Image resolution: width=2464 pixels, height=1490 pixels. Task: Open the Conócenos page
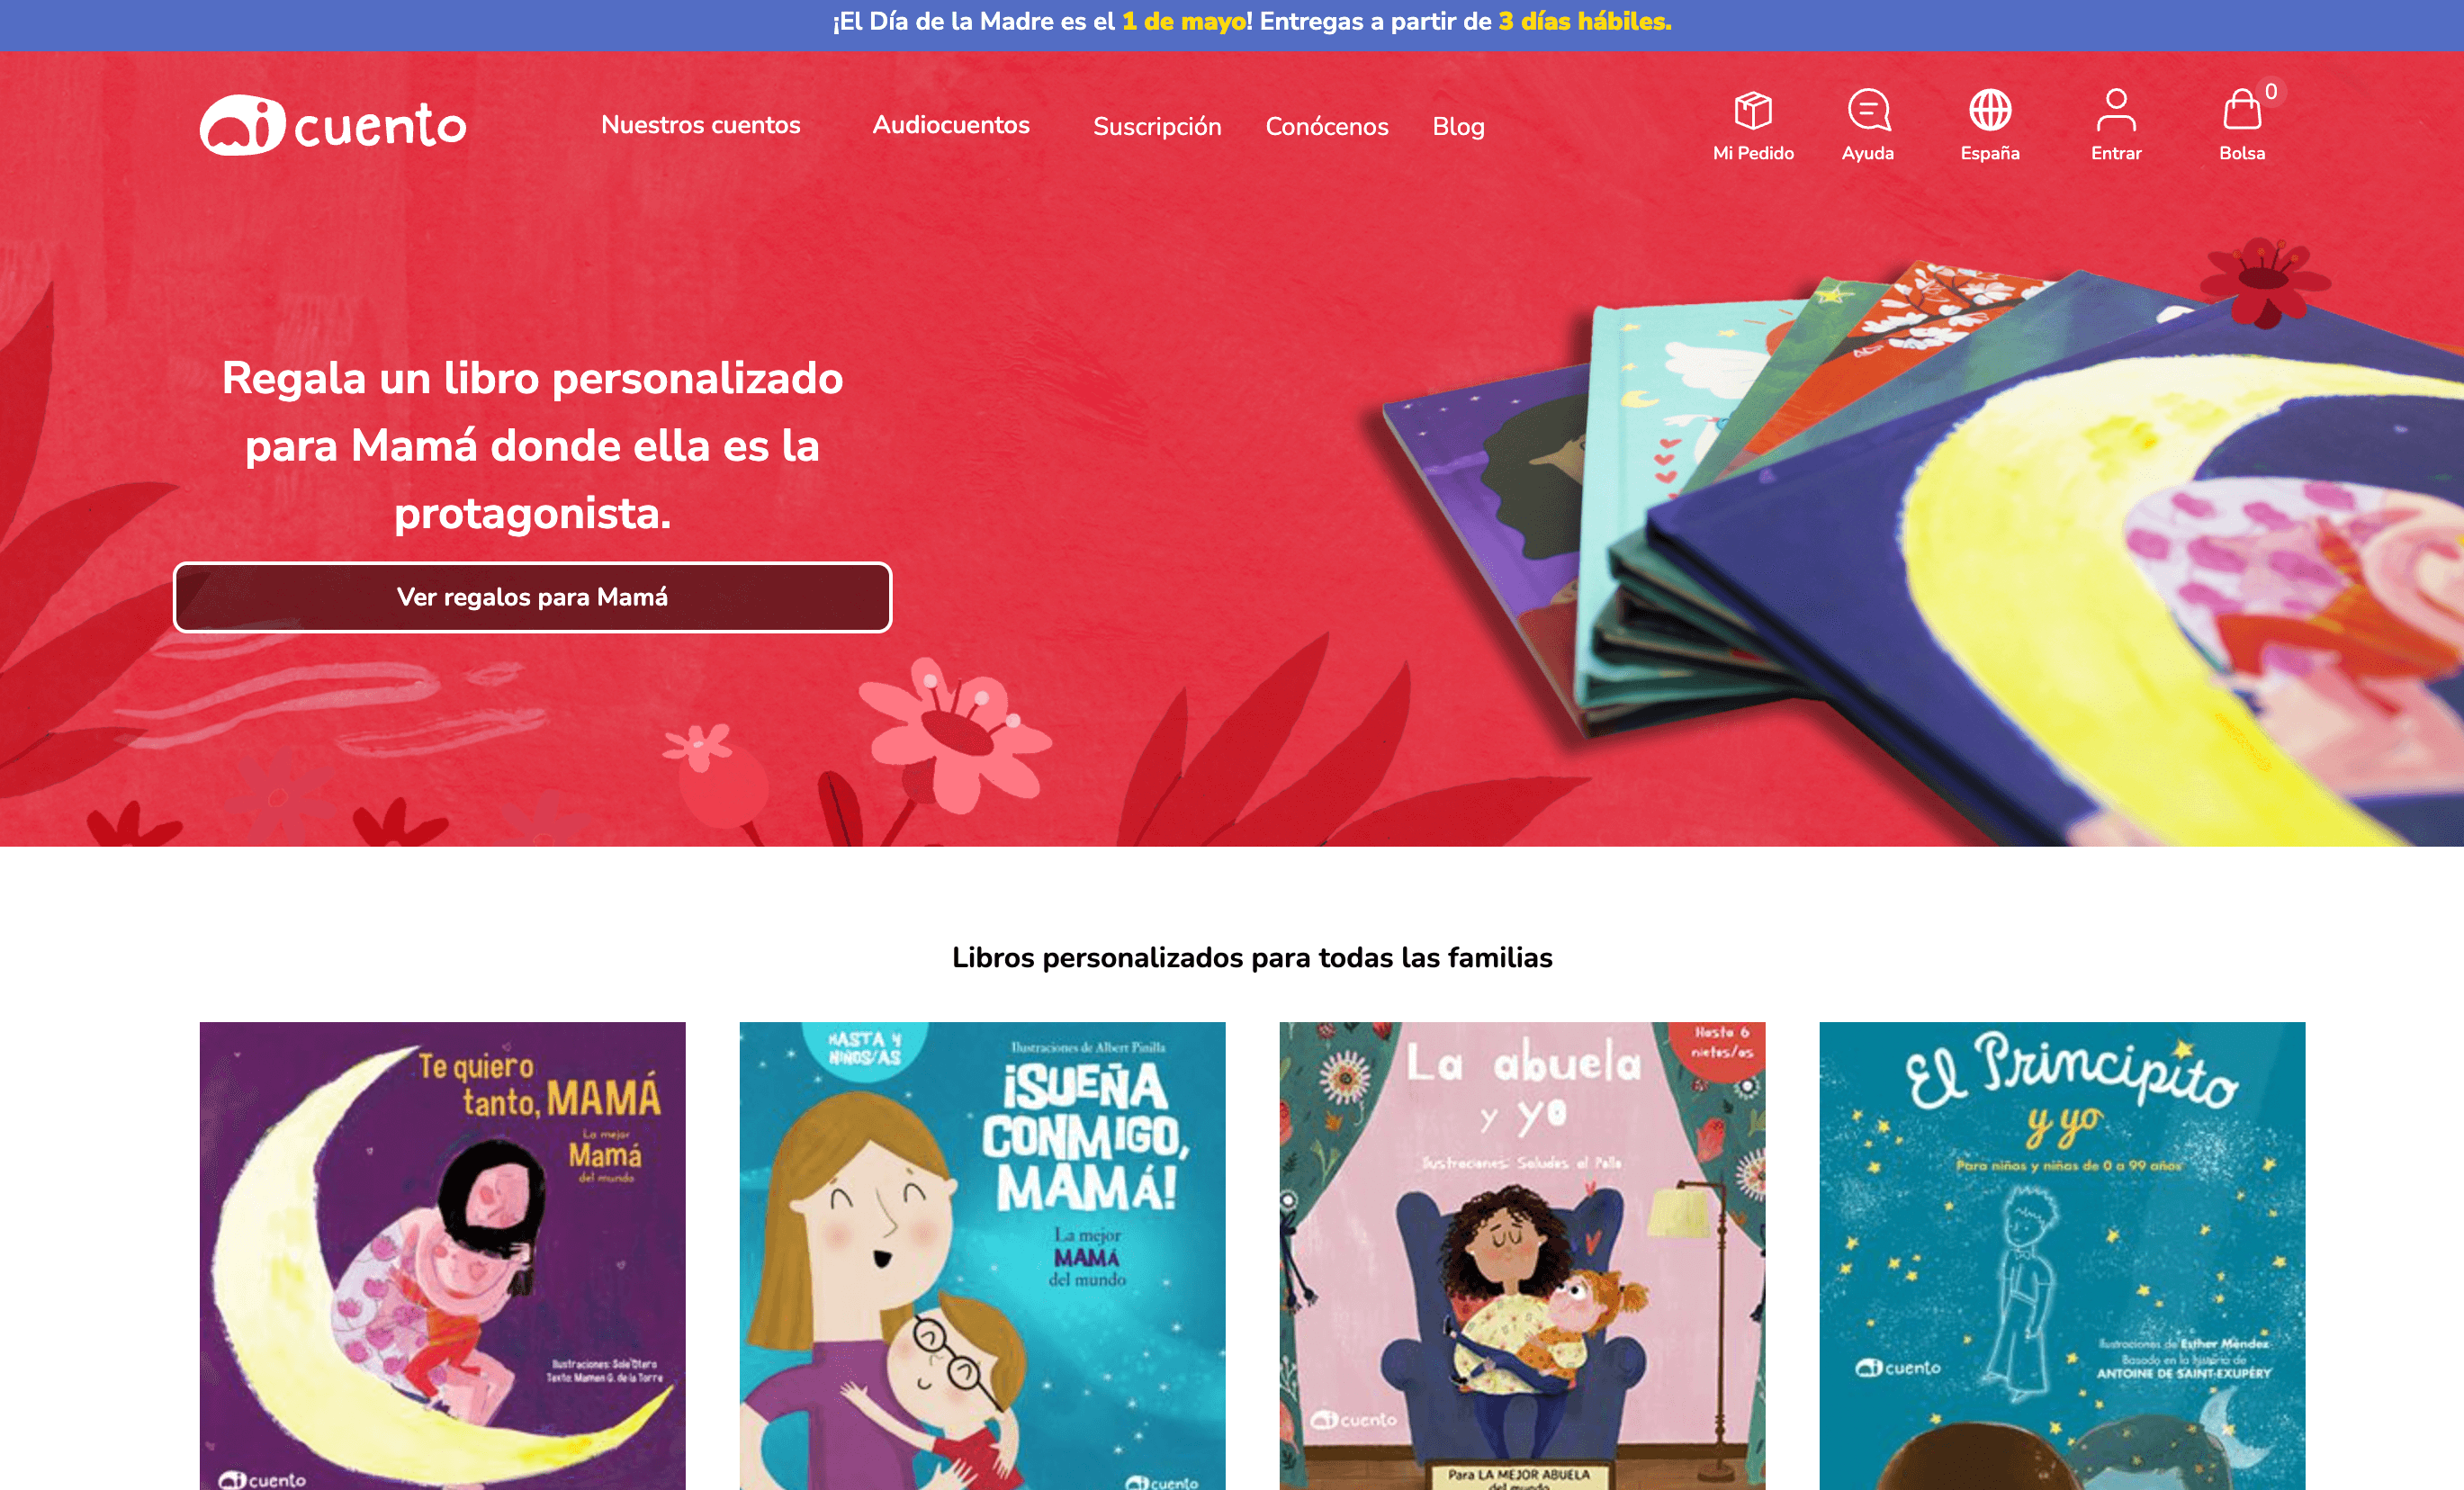[x=1326, y=127]
